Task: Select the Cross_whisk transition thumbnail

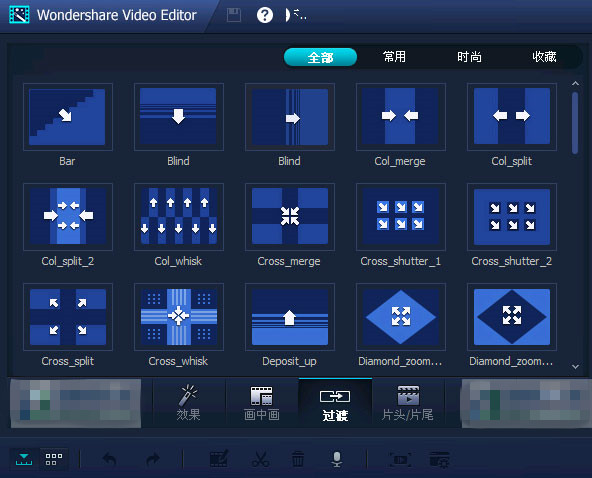Action: [x=179, y=317]
